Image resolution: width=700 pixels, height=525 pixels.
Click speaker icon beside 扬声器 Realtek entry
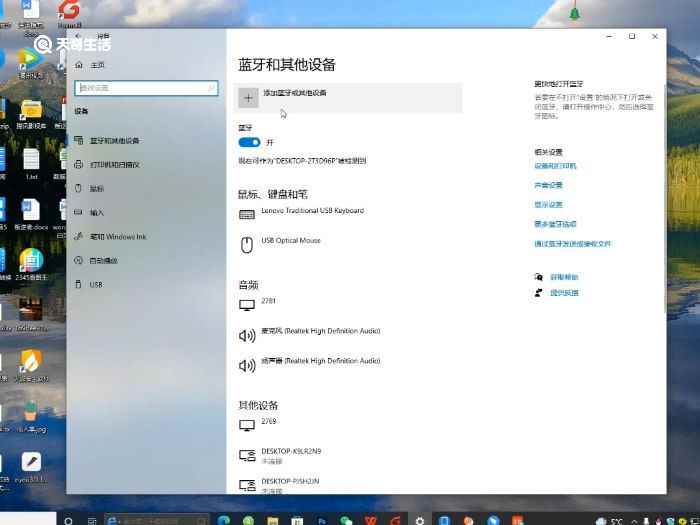pos(247,366)
